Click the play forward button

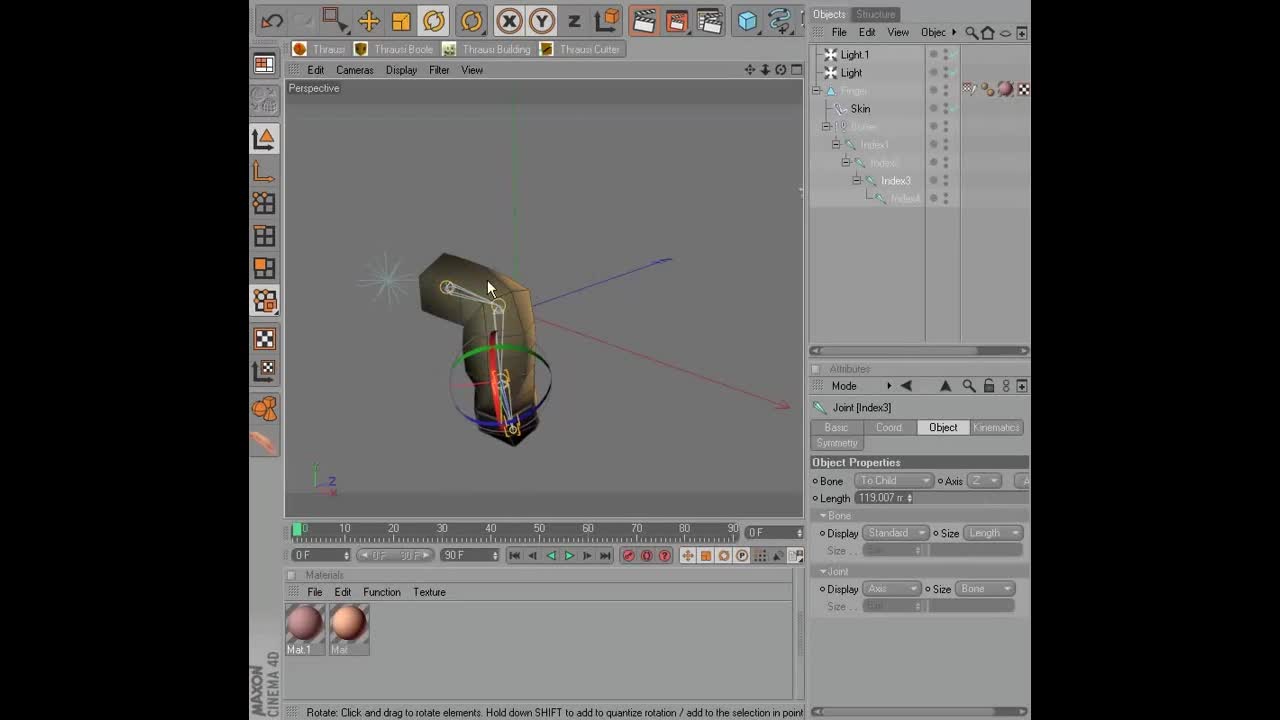pos(569,556)
